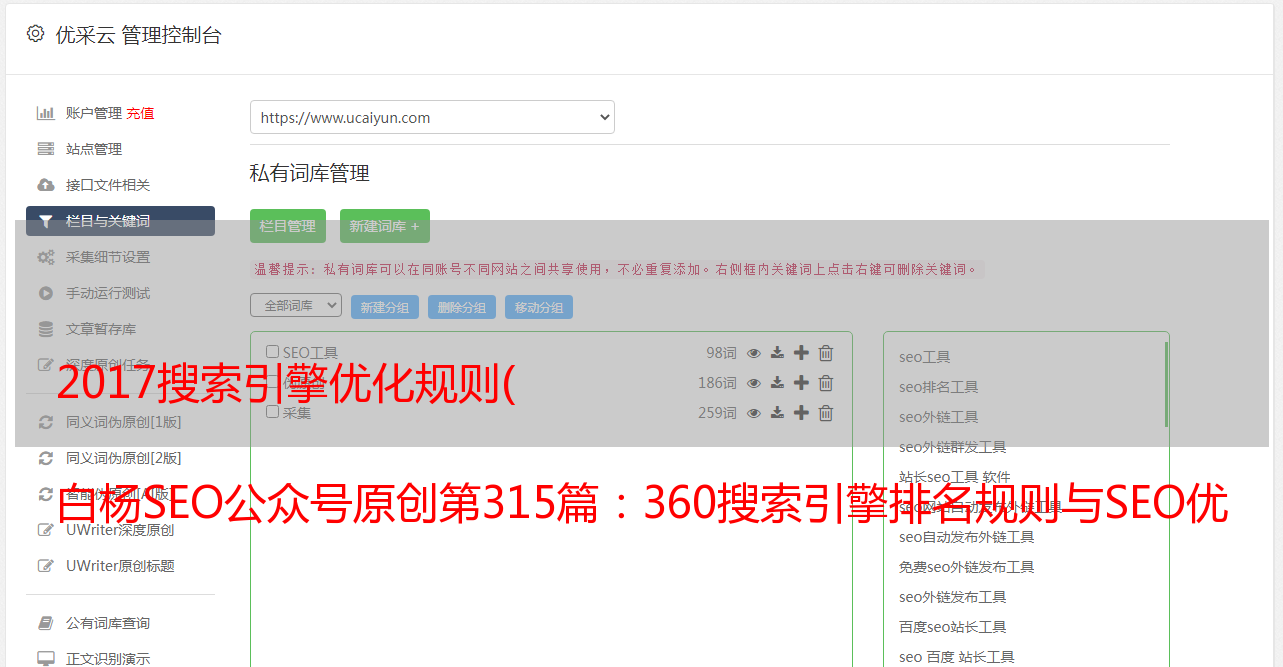The width and height of the screenshot is (1283, 667).
Task: Select keyword seo排名工具 in the right list
Action: coord(939,387)
